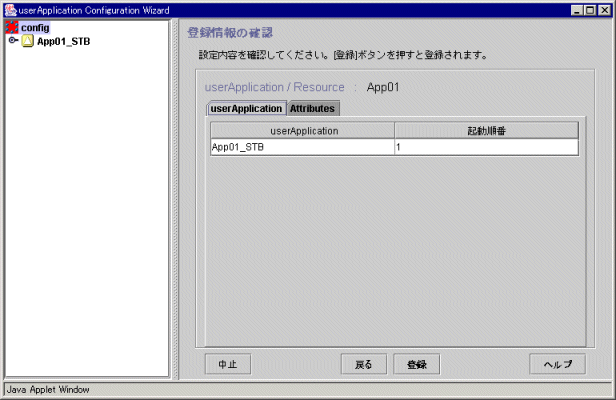This screenshot has width=616, height=400.
Task: Select the config root label
Action: 35,28
